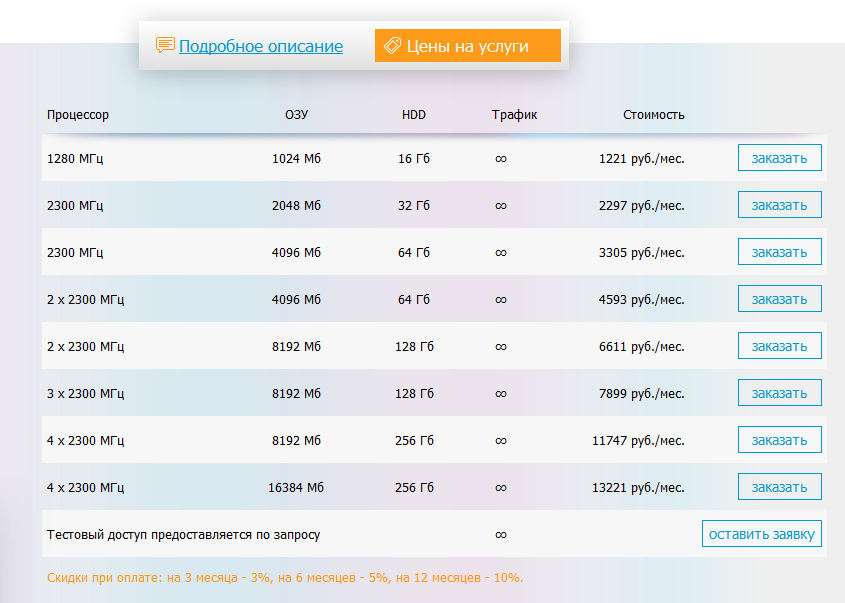The width and height of the screenshot is (845, 603).
Task: Click the infinity symbol in the test access row
Action: point(501,535)
